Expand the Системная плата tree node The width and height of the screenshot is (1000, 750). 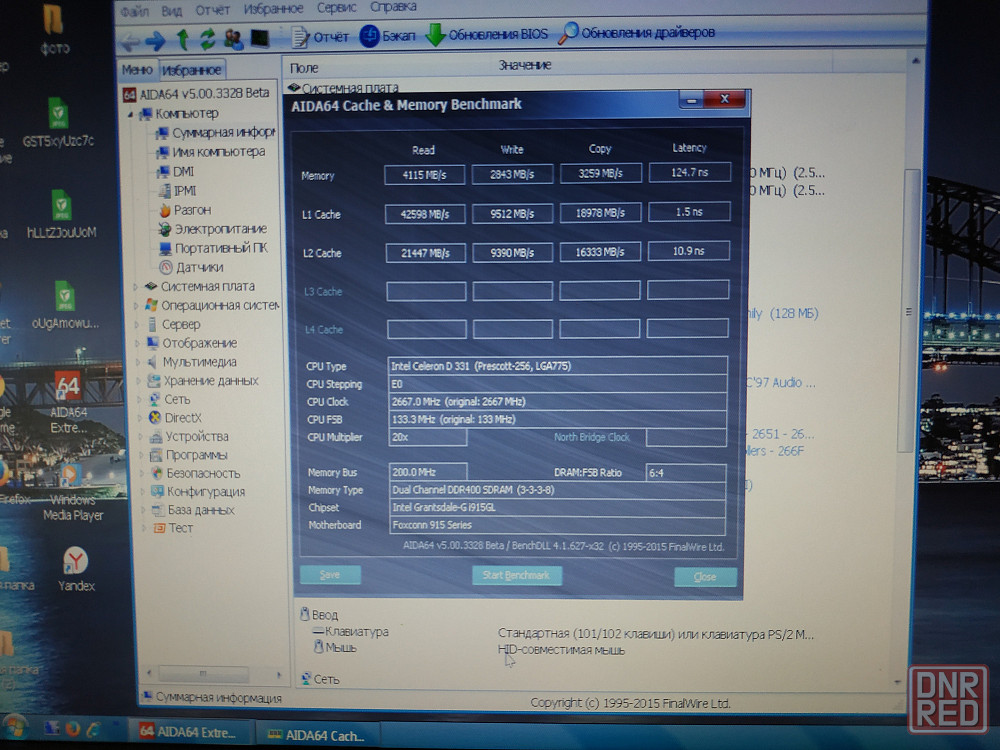(136, 286)
